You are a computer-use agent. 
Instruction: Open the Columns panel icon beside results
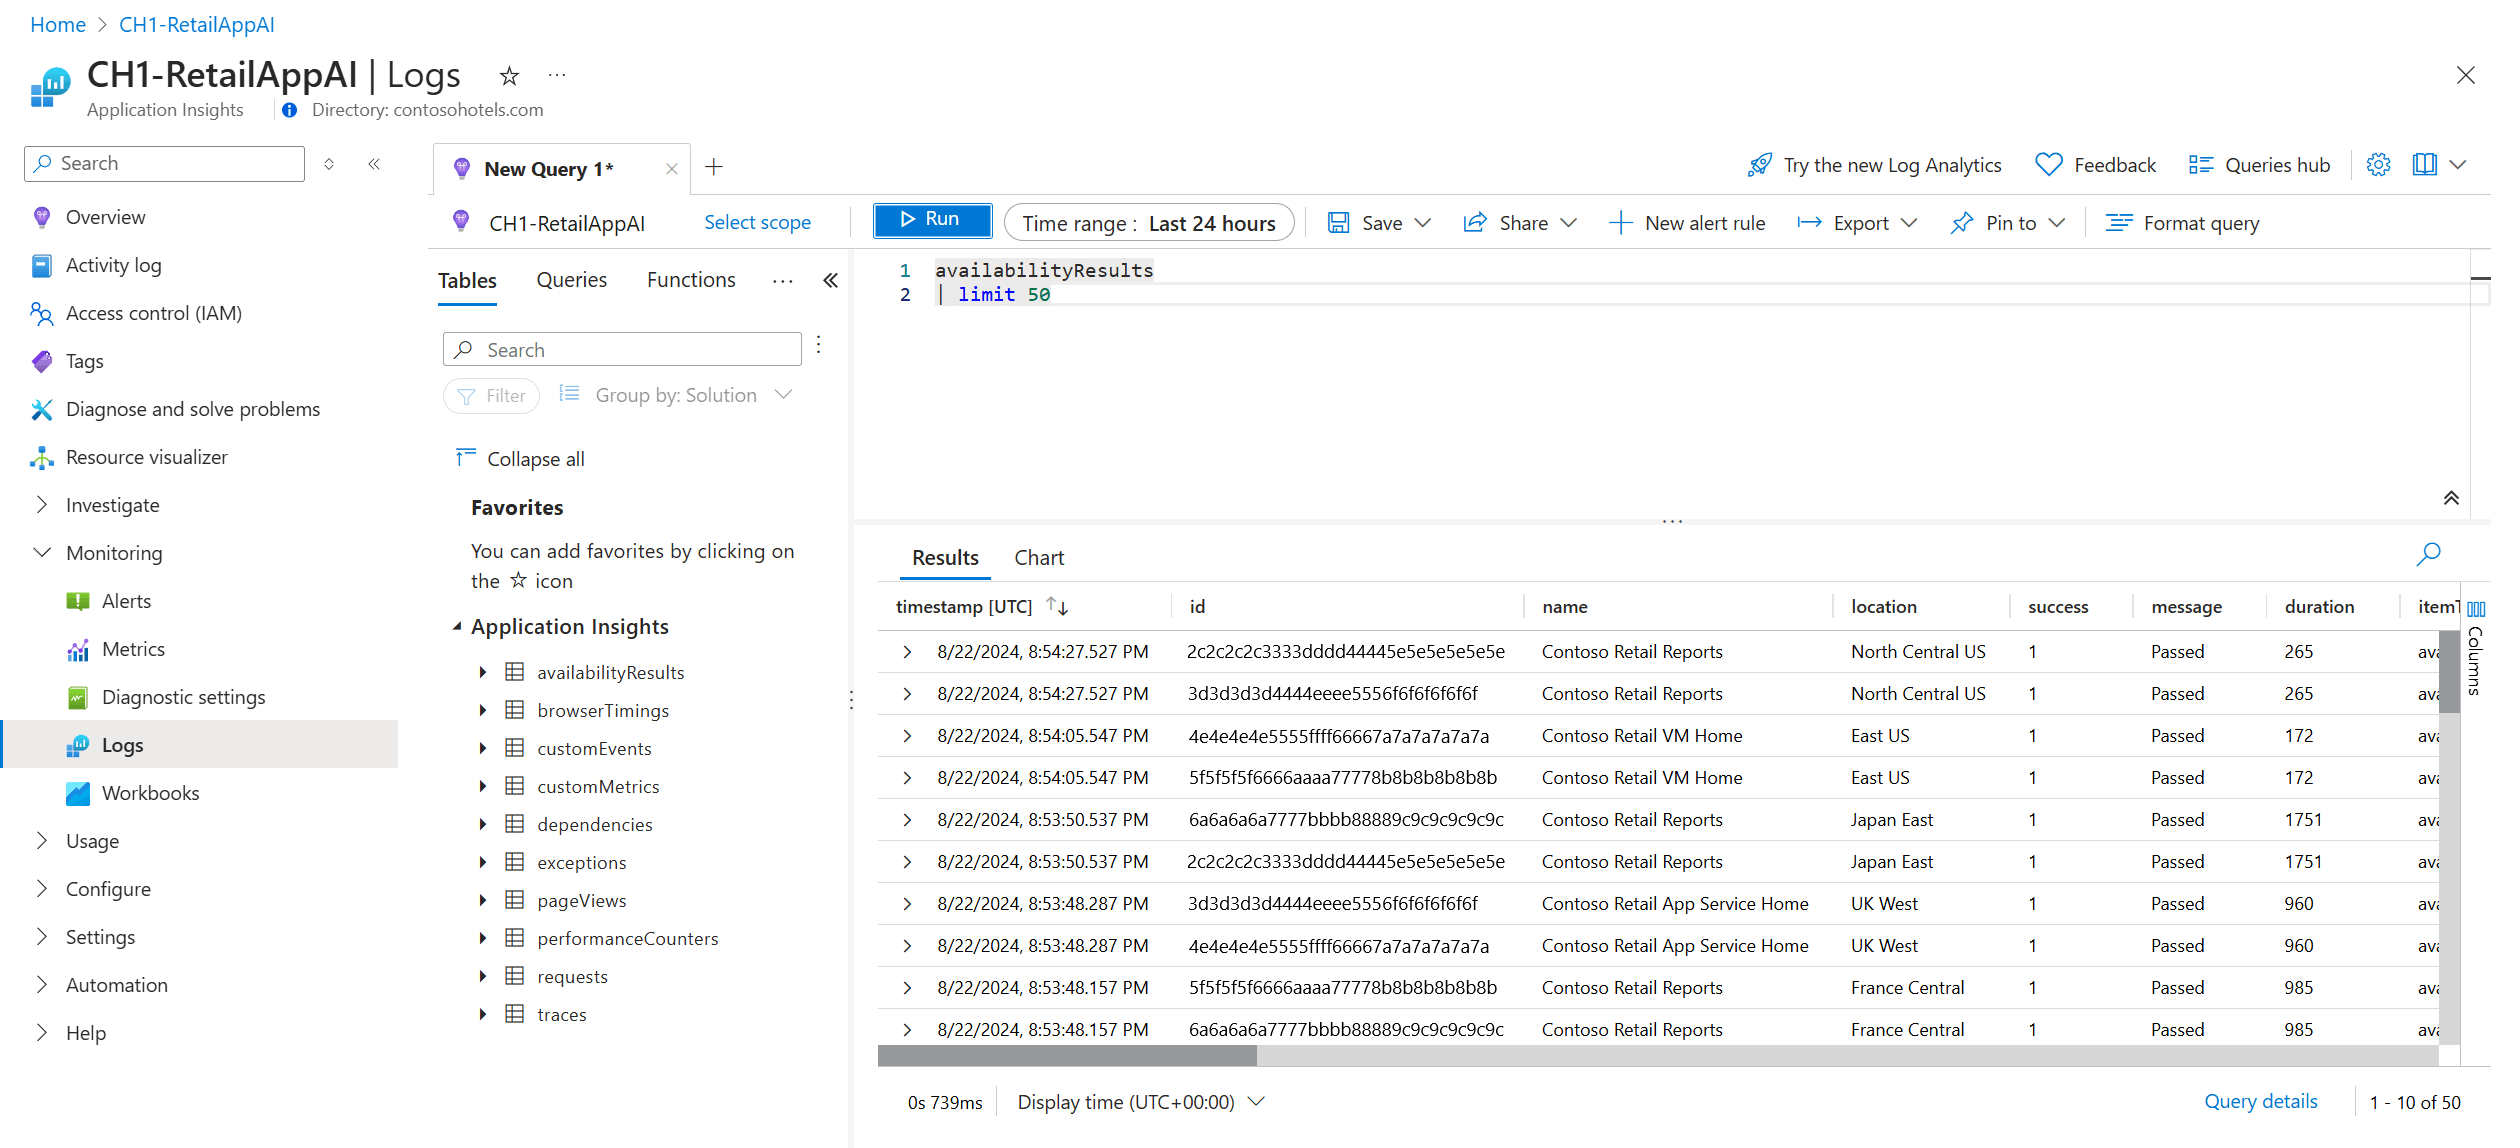[x=2475, y=609]
